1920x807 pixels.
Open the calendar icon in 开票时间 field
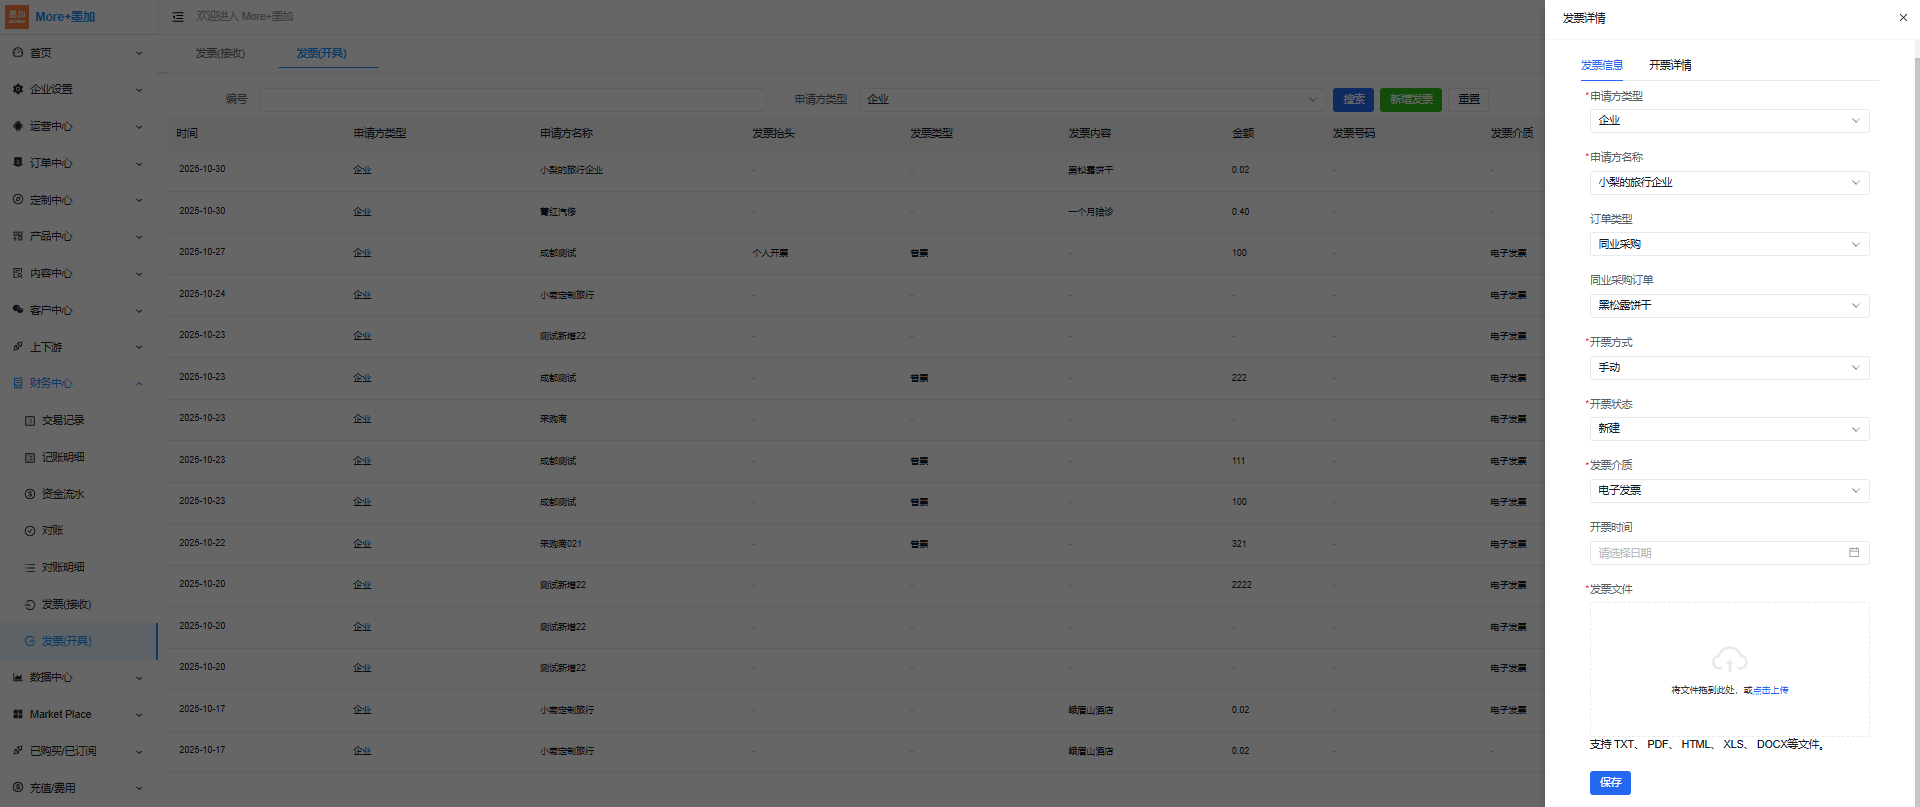pyautogui.click(x=1853, y=553)
